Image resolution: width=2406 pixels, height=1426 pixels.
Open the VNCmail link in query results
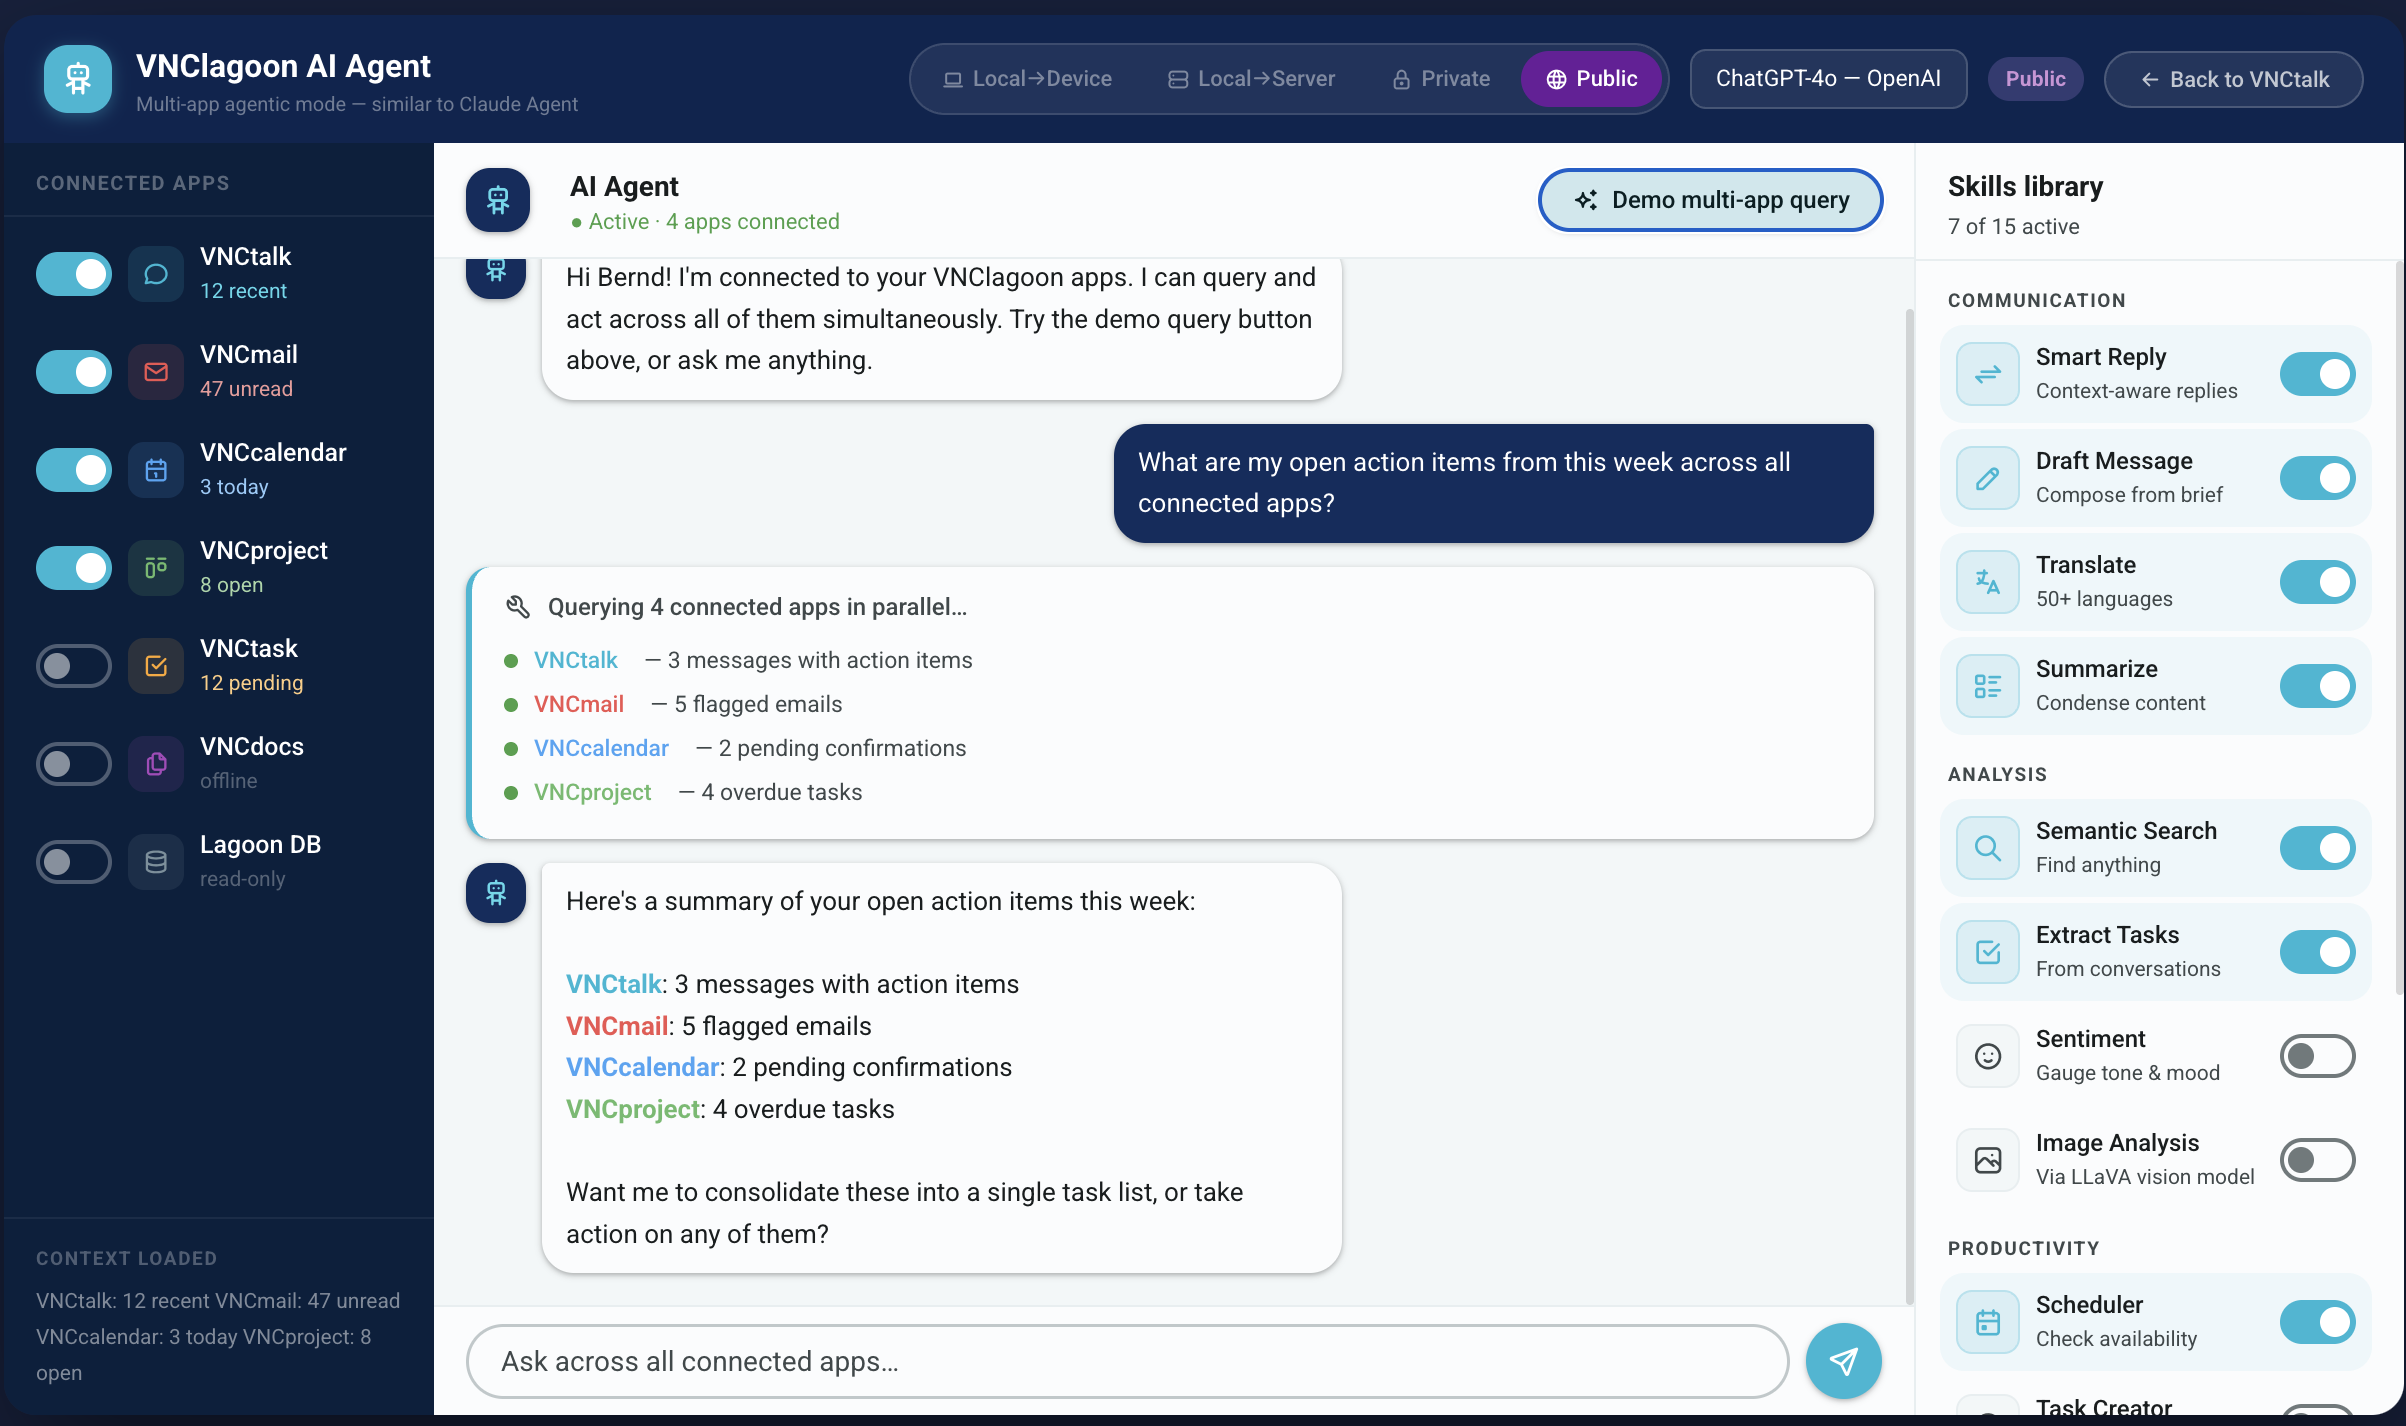tap(578, 704)
